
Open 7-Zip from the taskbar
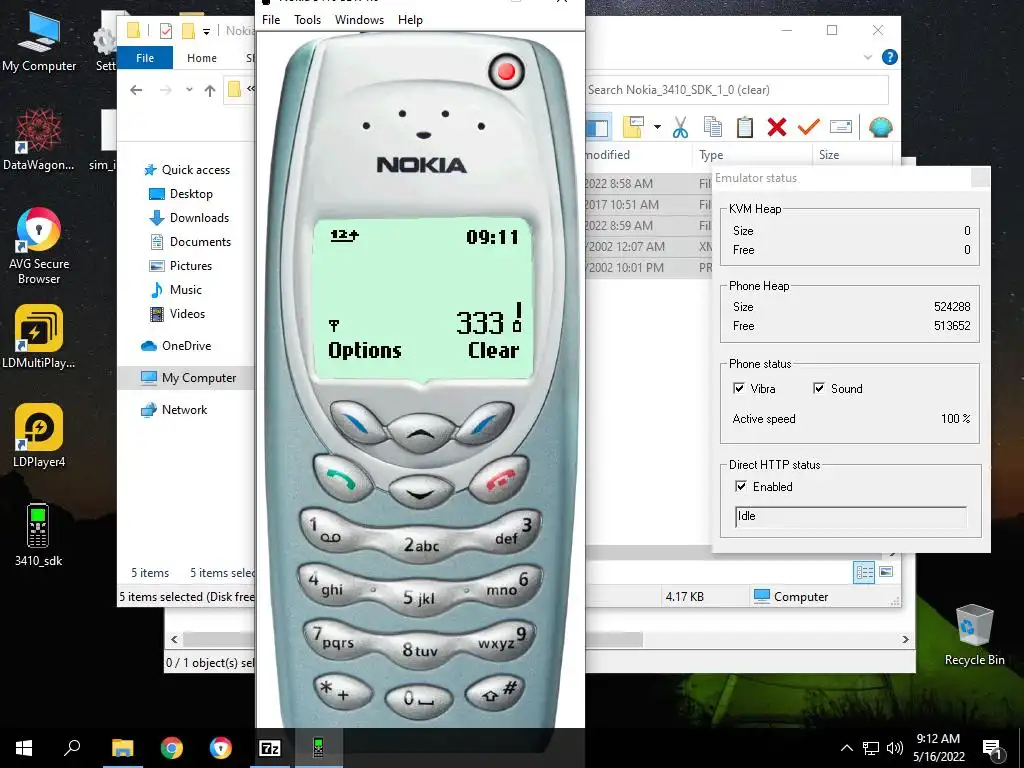click(270, 748)
